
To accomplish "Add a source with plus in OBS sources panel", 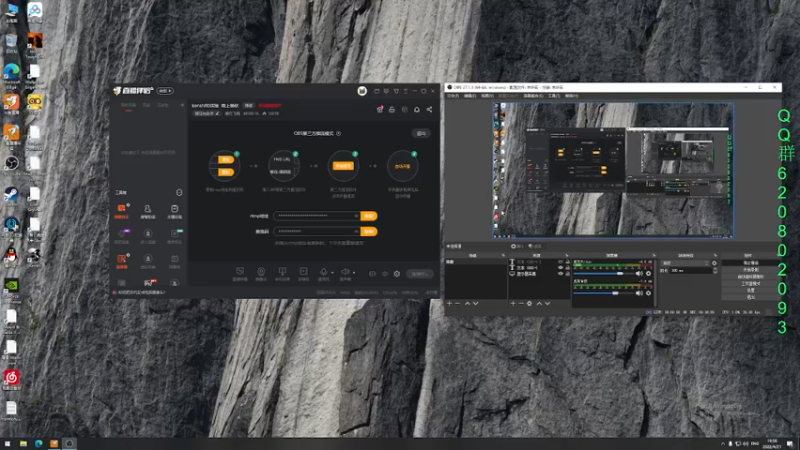I will (x=513, y=304).
